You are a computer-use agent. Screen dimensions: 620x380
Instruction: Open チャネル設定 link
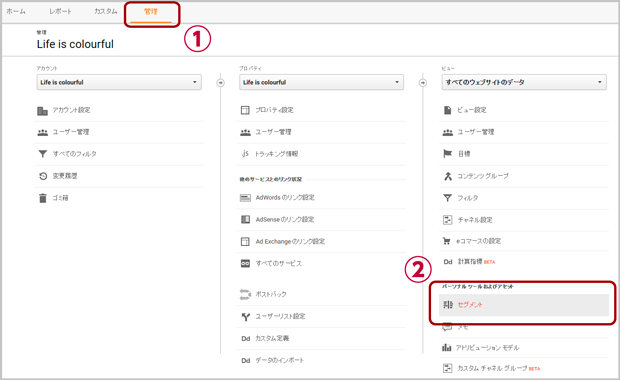[x=475, y=220]
